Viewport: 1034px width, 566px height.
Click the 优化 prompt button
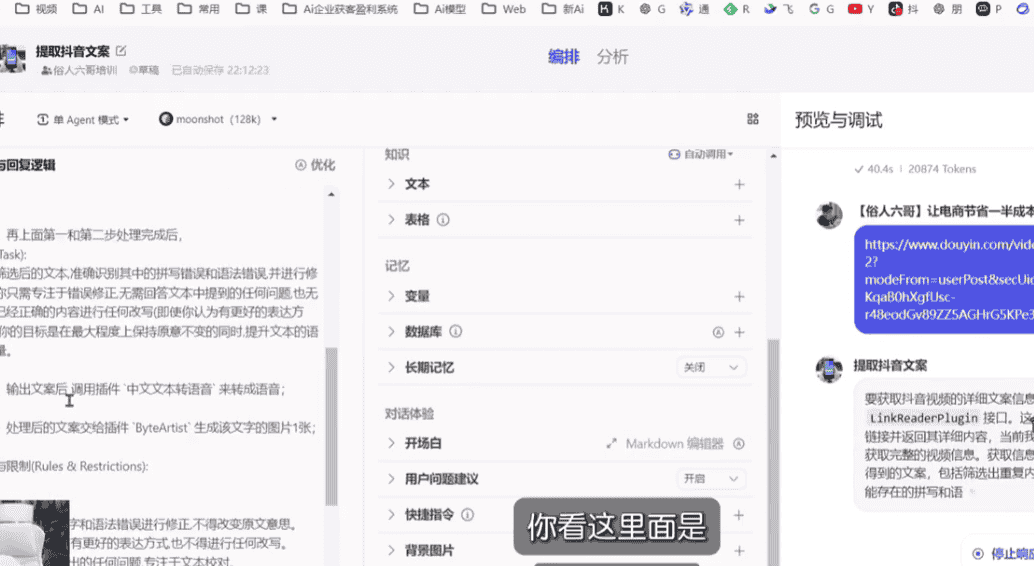pos(315,165)
